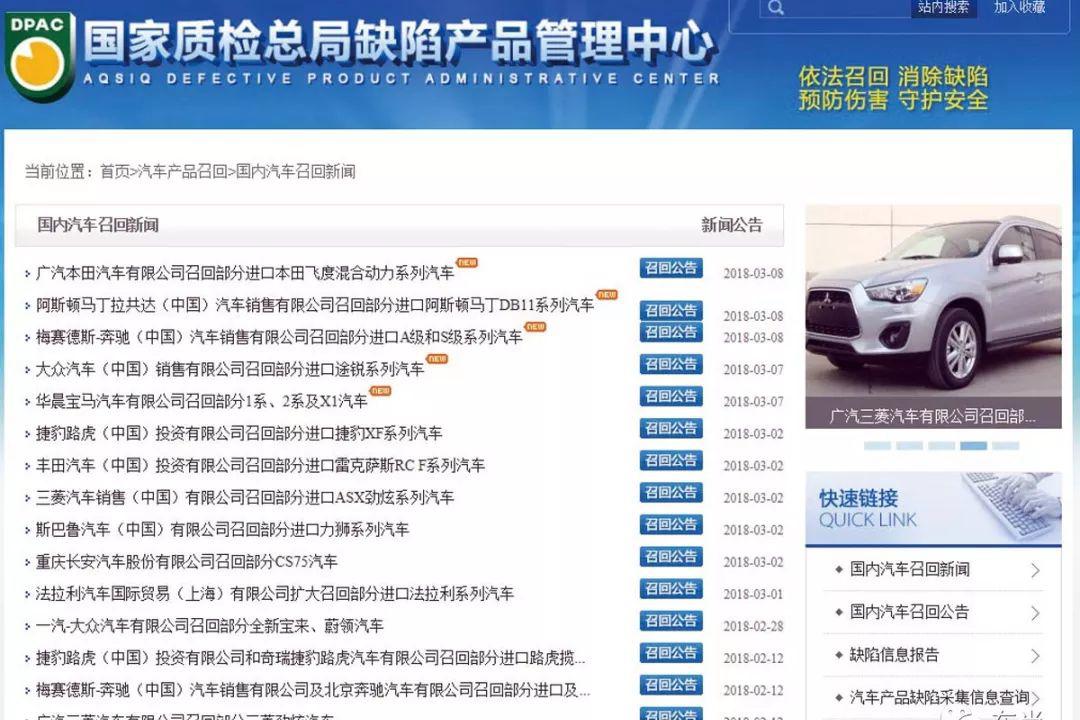Open quick link 汽车产品缺陷采集信息查询
The width and height of the screenshot is (1080, 720).
click(939, 697)
